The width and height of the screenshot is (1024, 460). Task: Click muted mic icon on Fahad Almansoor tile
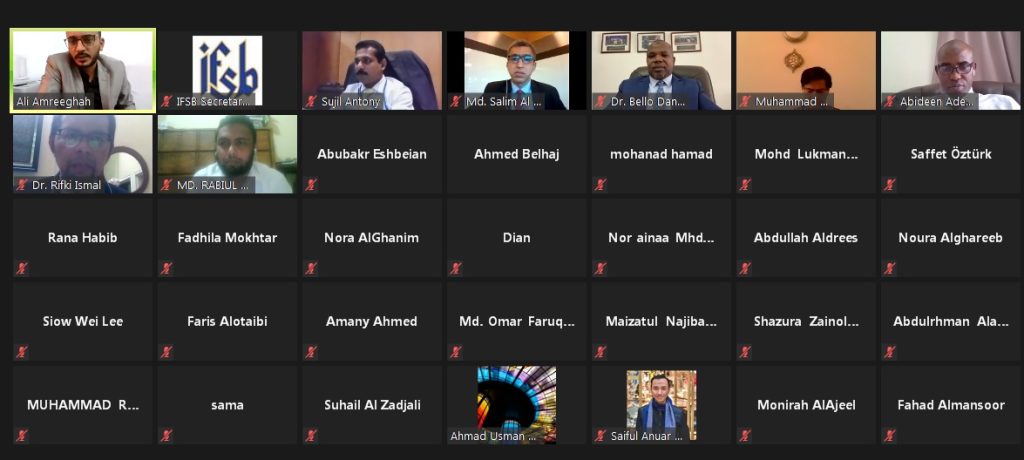[889, 436]
